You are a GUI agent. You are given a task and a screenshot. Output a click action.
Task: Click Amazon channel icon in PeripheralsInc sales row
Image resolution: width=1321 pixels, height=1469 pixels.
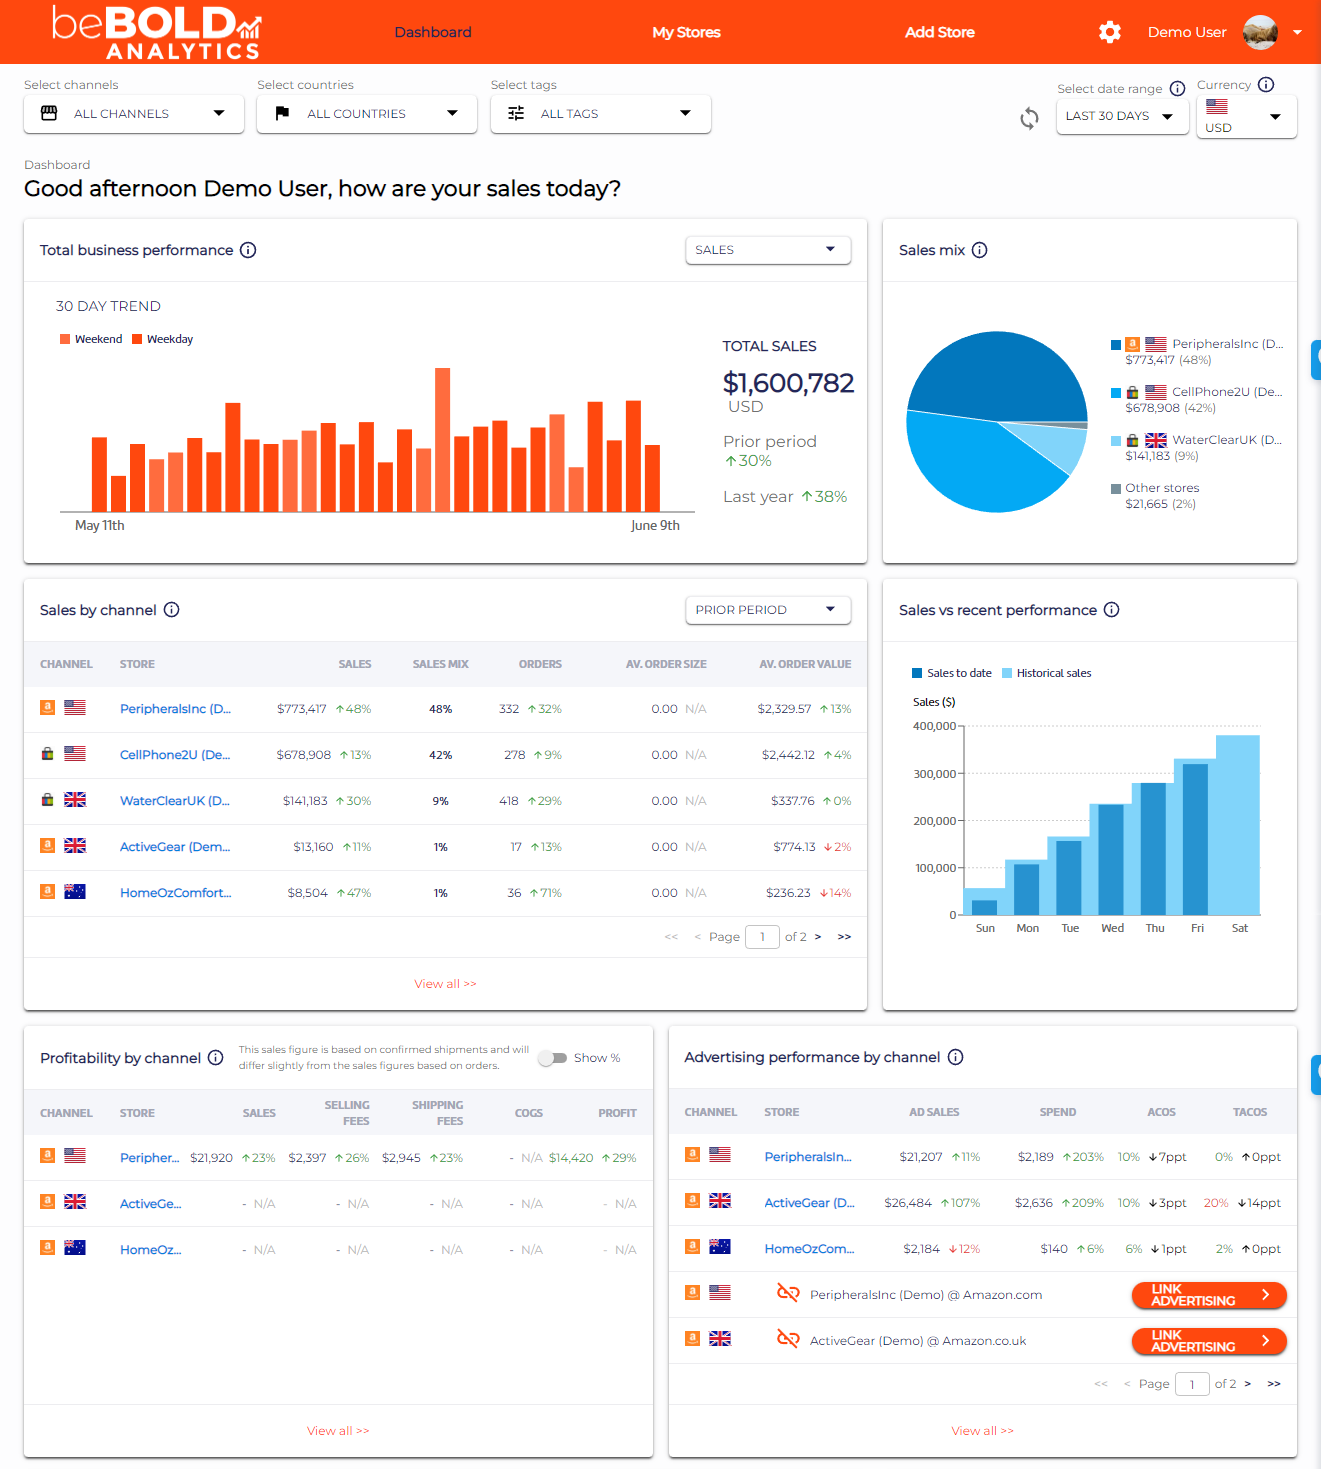(47, 707)
